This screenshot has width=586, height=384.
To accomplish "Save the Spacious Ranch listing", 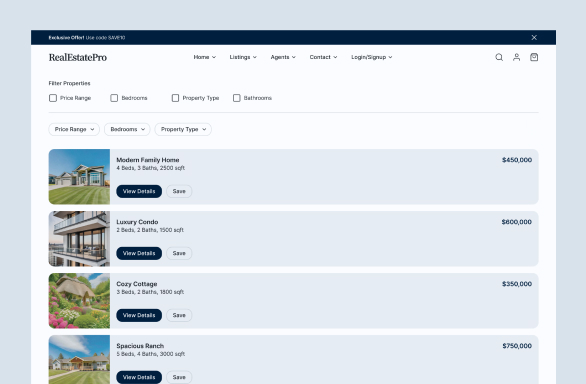I will 179,377.
